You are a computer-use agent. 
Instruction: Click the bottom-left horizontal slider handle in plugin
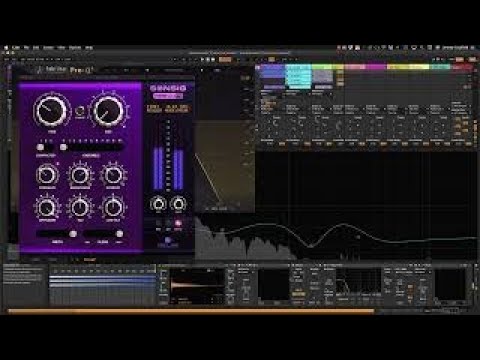tap(73, 234)
